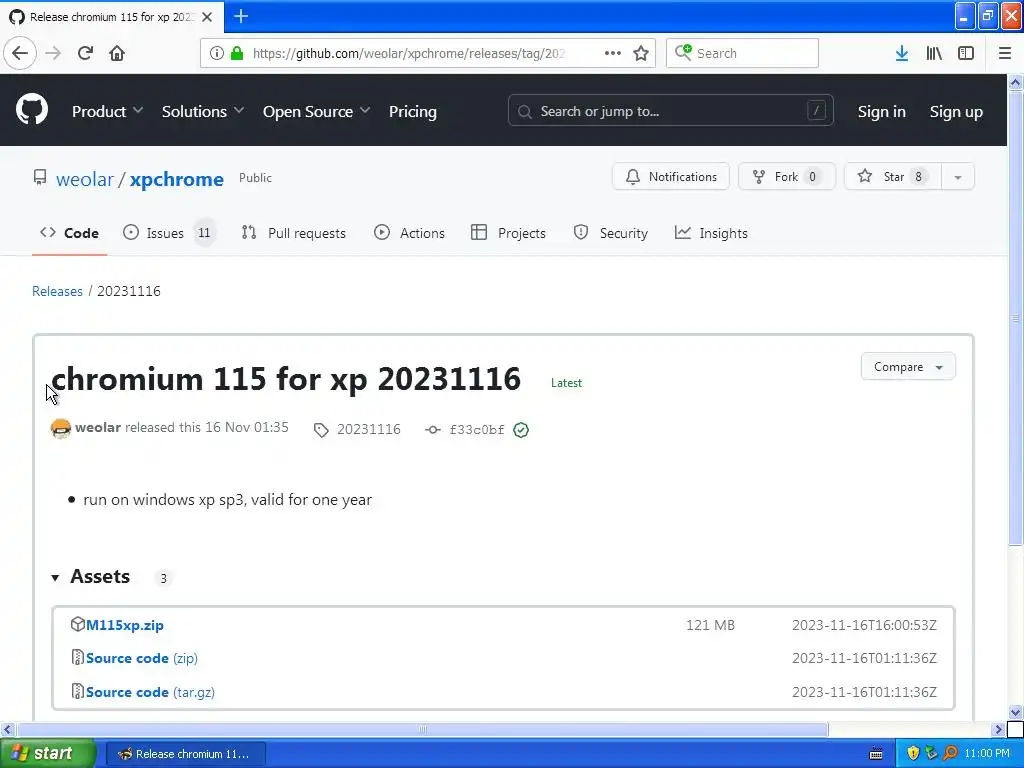Click the horizontal scrollbar thumb
Screen dimensions: 1024x768
423,729
